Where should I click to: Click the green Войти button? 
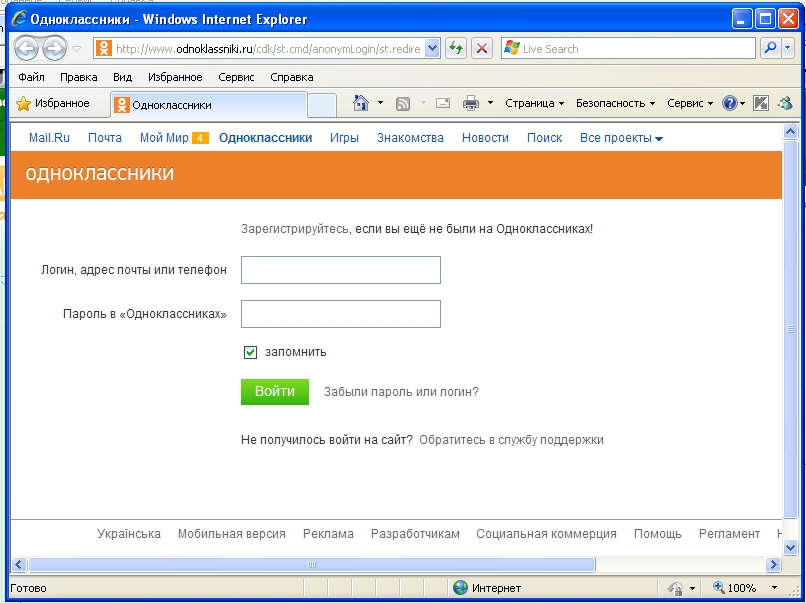(x=275, y=392)
